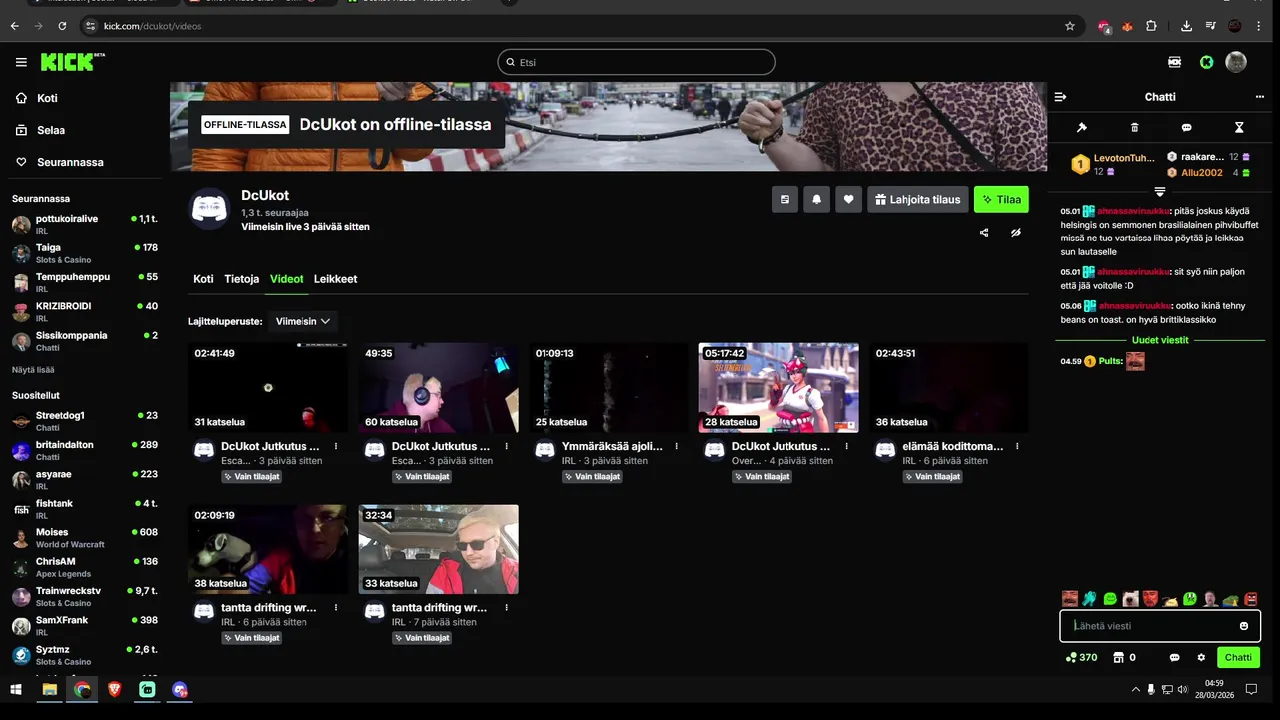
Task: Open the profile avatar menu
Action: coord(1236,62)
